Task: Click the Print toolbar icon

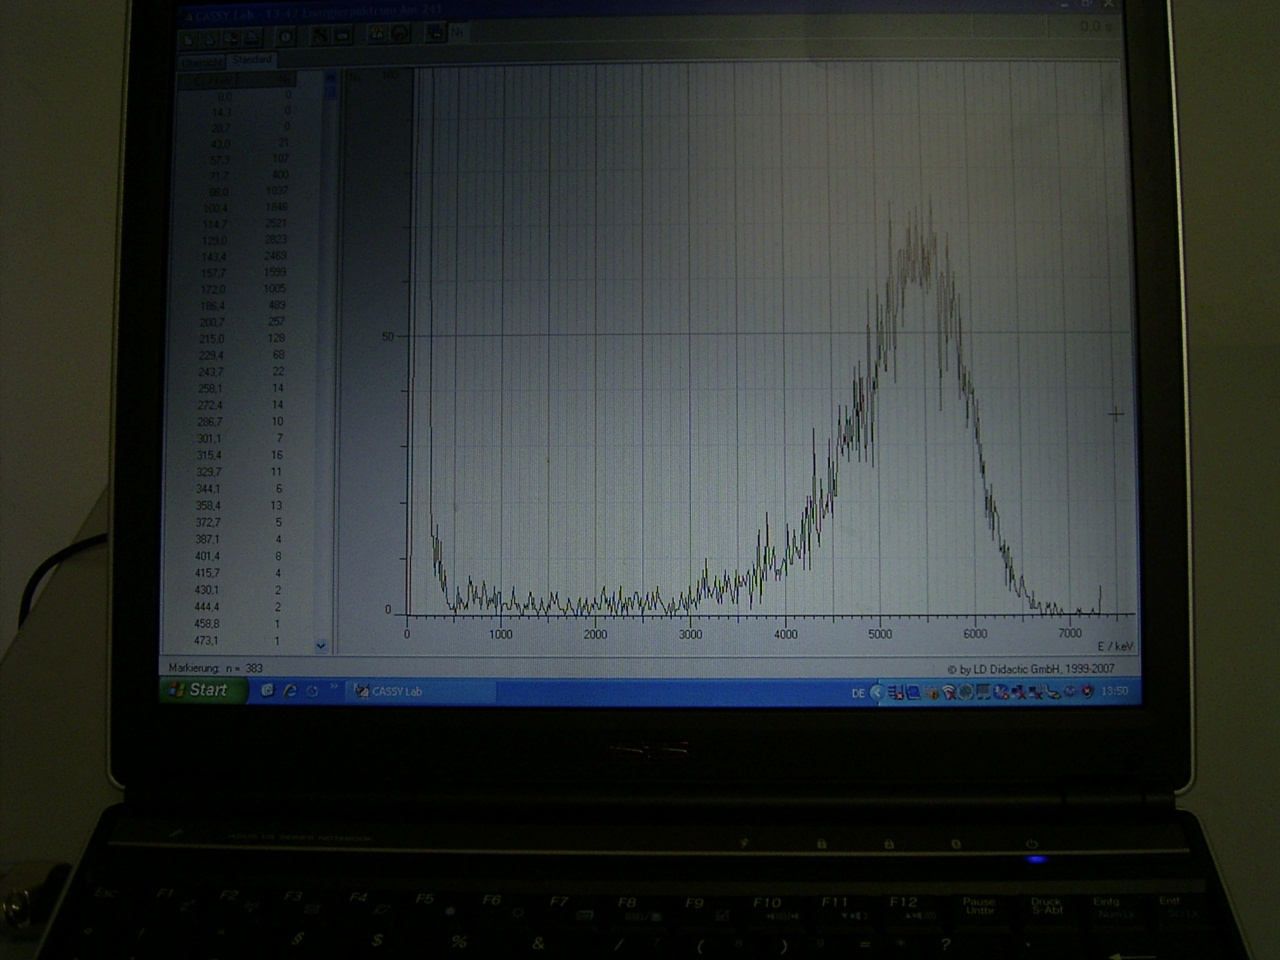Action: tap(253, 38)
